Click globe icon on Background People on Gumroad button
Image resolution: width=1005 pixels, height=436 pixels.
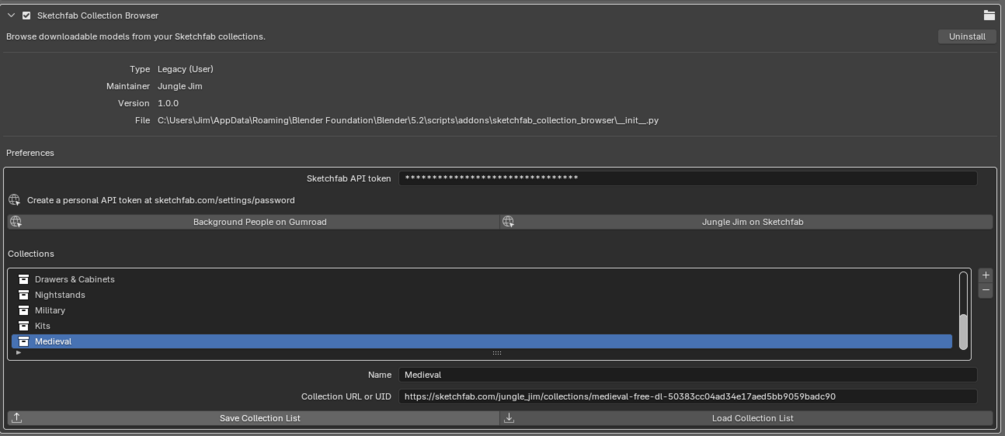16,222
